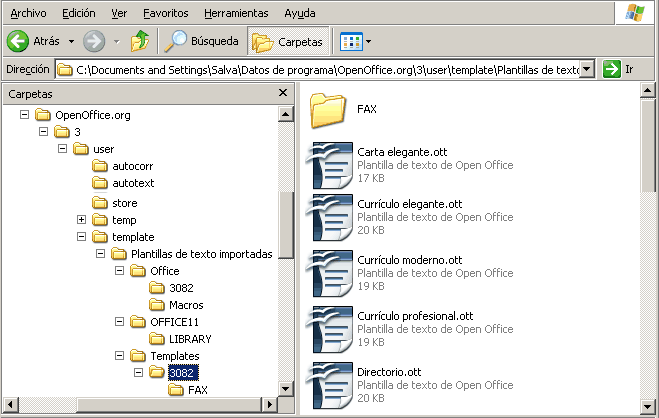
Task: Click the Directorio.ott file name
Action: [x=389, y=372]
